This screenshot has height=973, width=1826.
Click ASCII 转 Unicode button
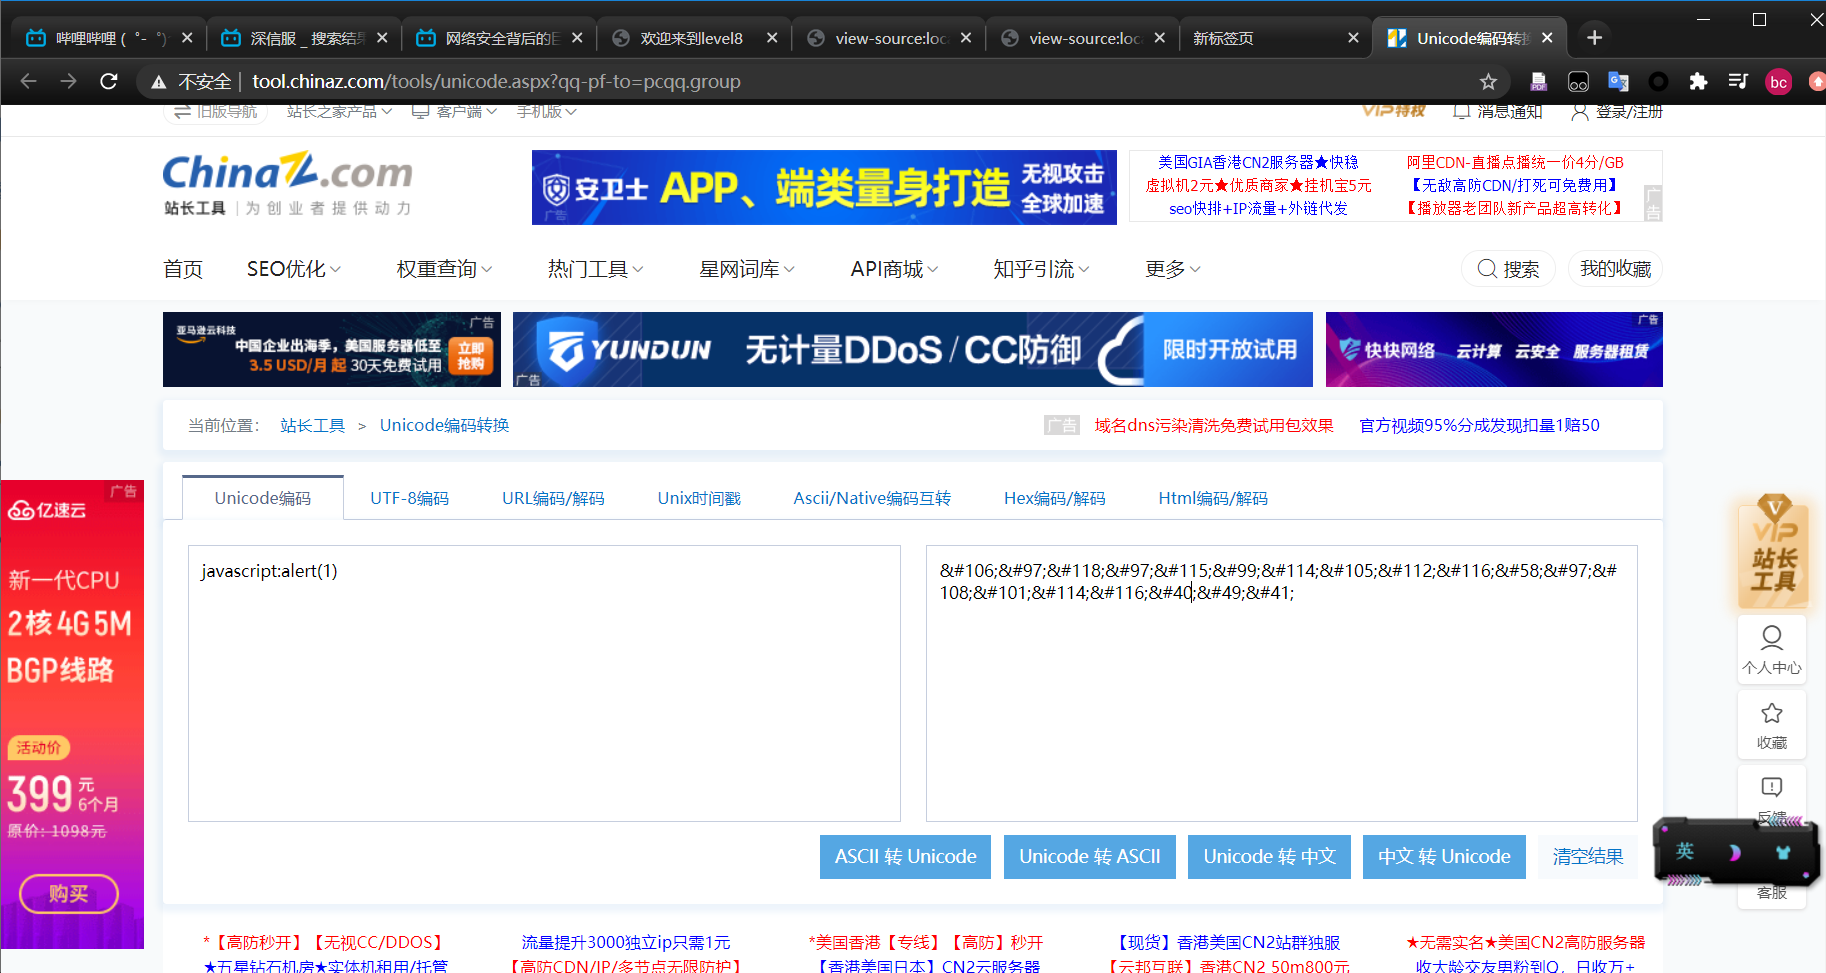point(905,857)
